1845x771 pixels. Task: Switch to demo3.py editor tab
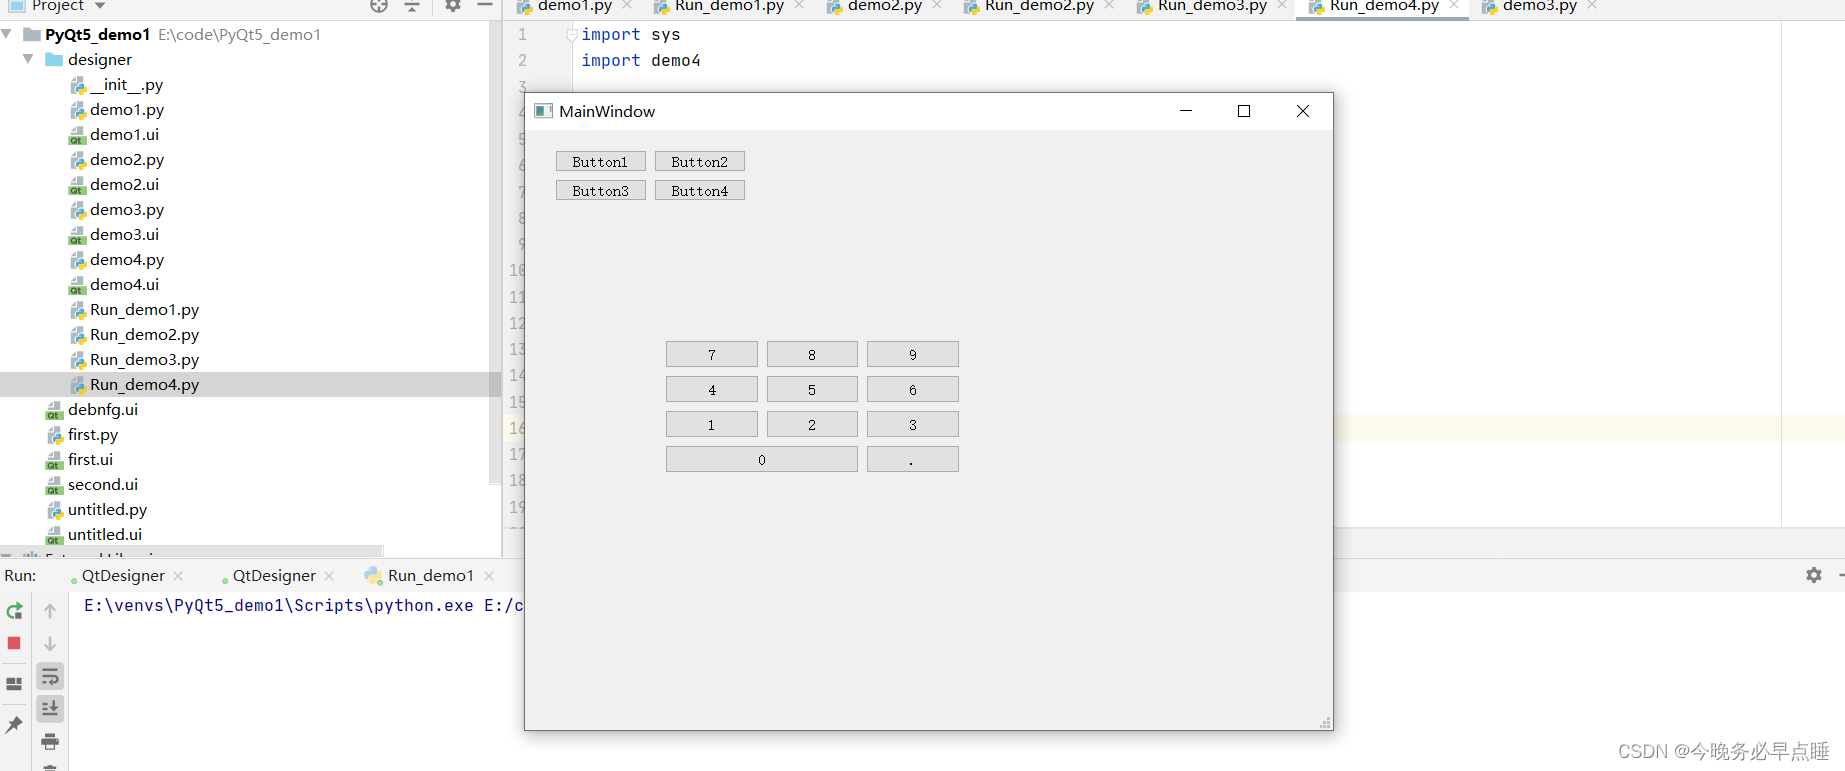point(1539,7)
